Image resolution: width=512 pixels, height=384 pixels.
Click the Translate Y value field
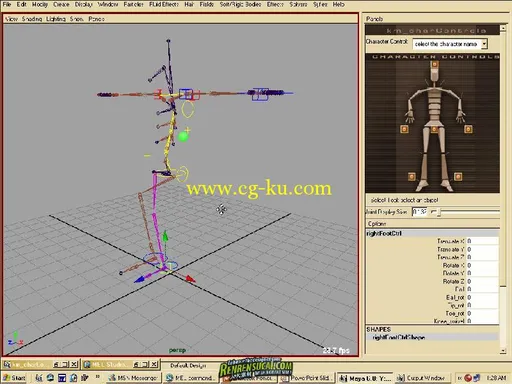click(x=482, y=249)
